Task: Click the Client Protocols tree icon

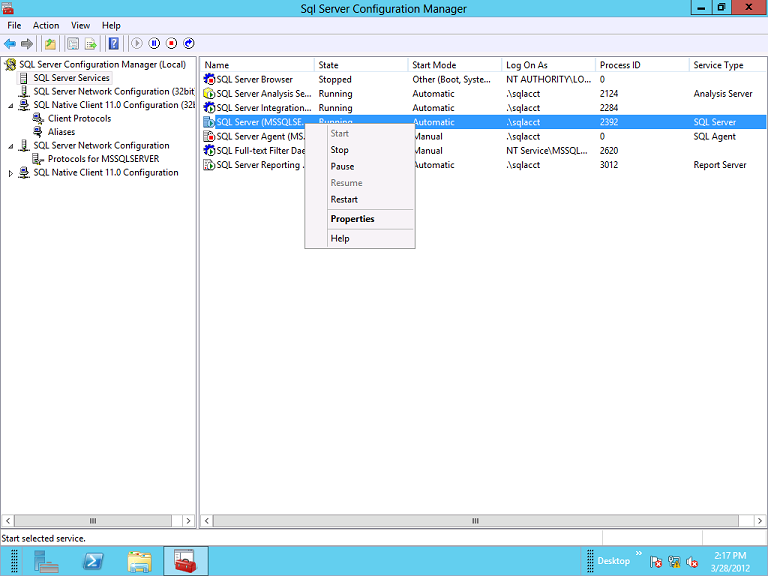Action: pos(38,119)
